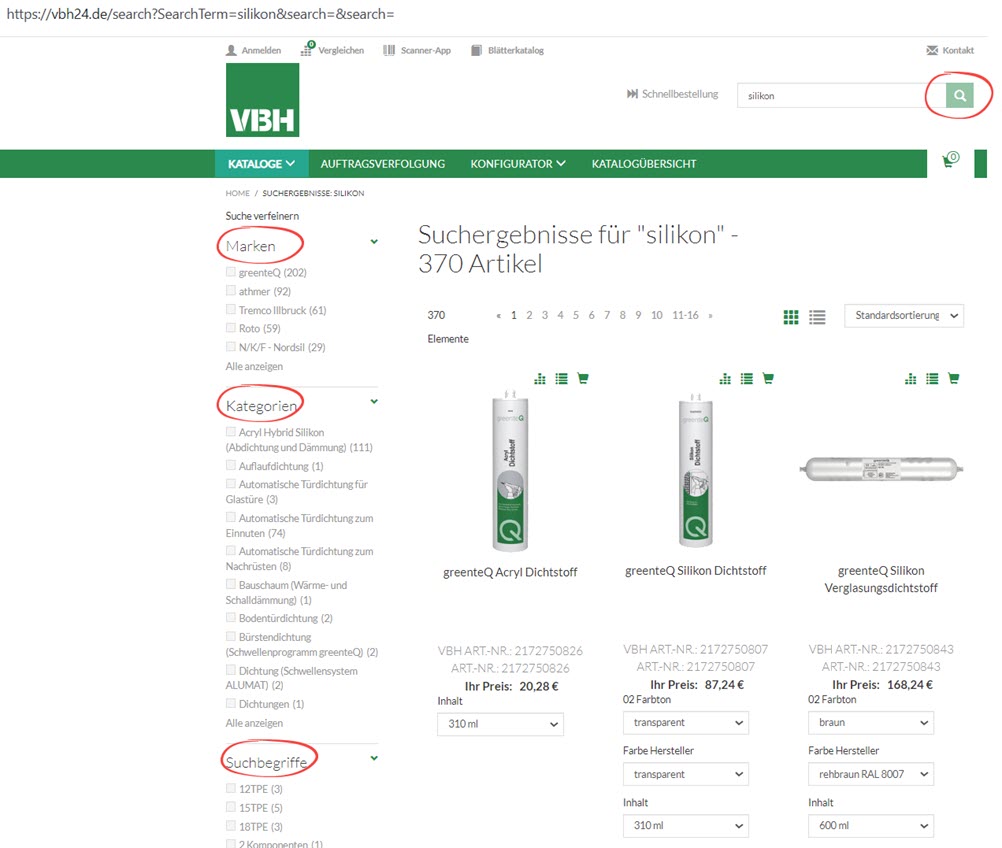Compare greenteQ Silikon Verglasungsdichtstoff product
Image resolution: width=1002 pixels, height=848 pixels.
pos(911,378)
